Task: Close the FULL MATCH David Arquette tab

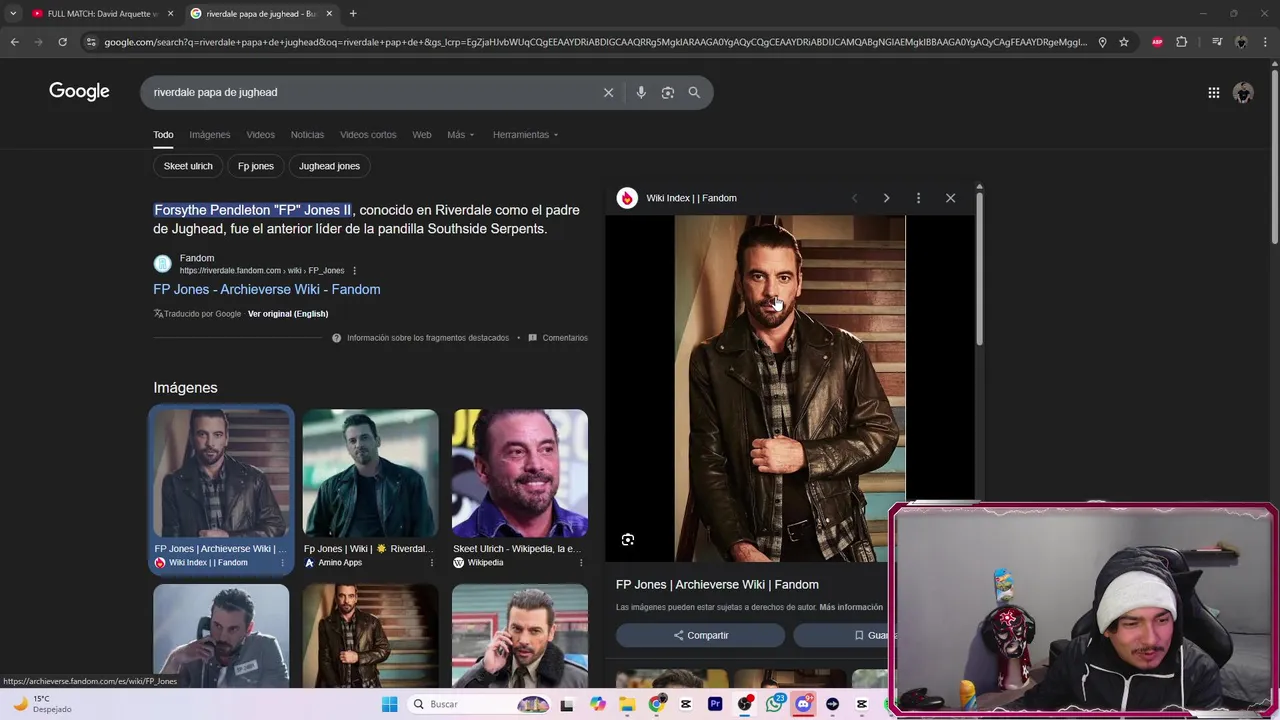Action: point(170,13)
